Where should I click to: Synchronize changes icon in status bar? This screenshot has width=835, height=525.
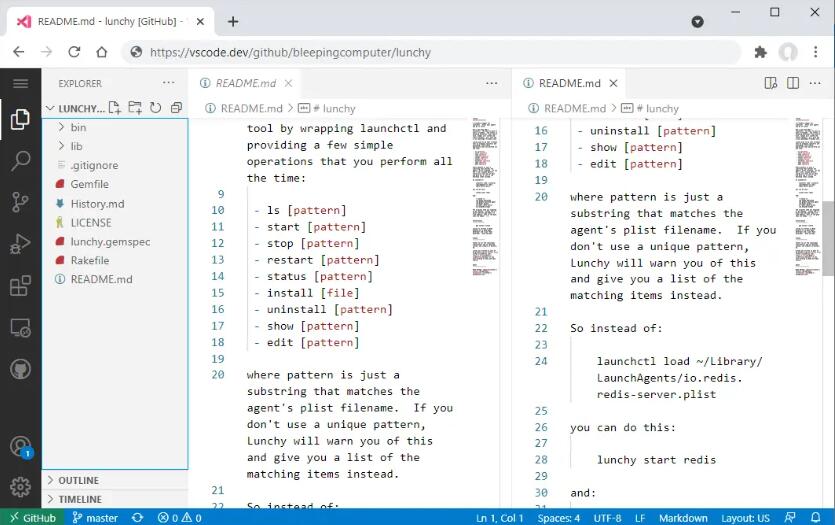[x=137, y=518]
